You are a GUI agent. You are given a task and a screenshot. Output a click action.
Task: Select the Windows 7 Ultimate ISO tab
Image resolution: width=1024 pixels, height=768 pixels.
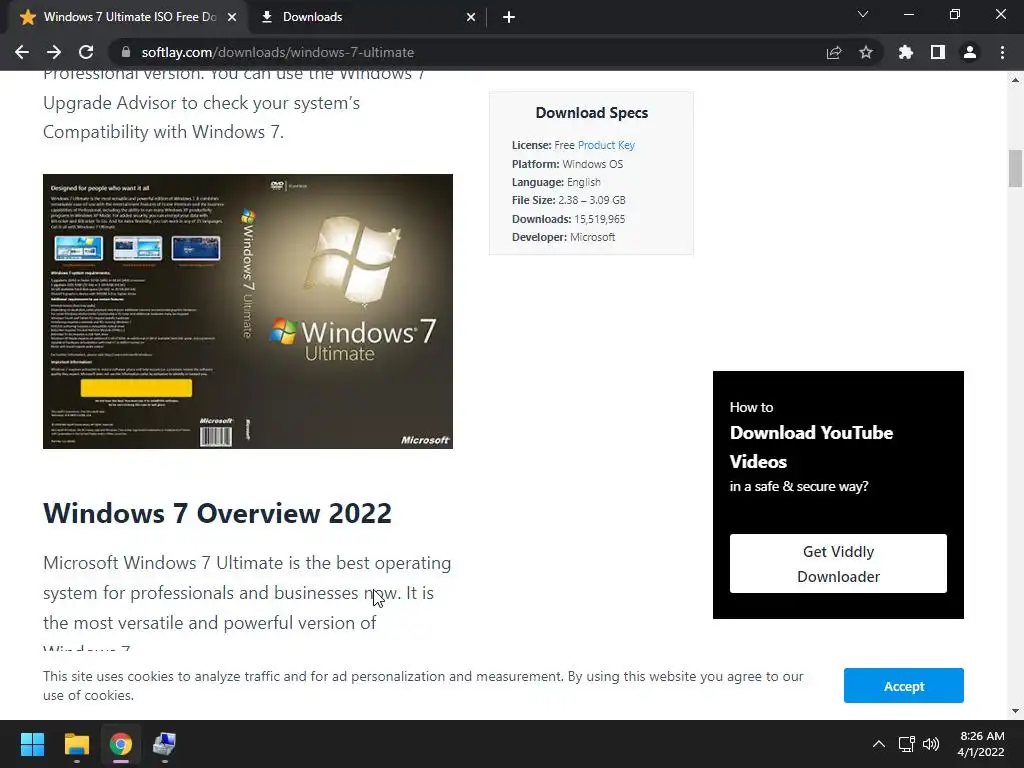pyautogui.click(x=129, y=17)
